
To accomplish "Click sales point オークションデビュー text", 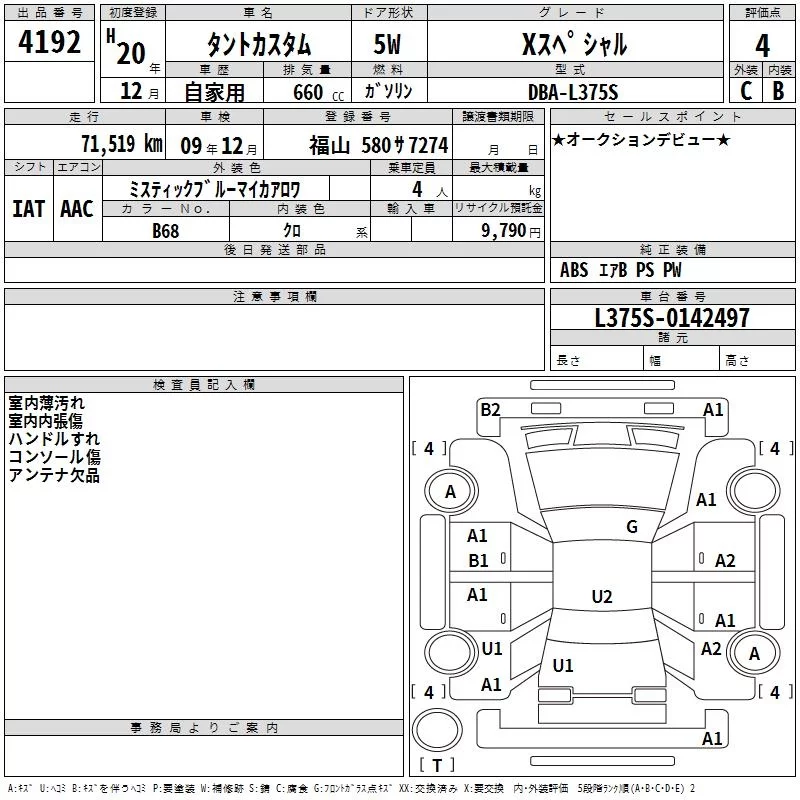I will coord(641,139).
